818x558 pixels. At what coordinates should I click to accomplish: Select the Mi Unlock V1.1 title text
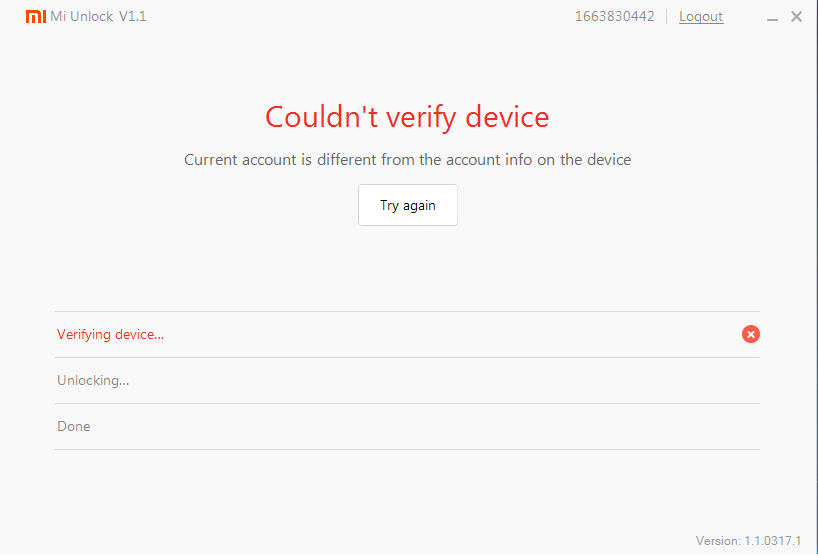pos(98,17)
